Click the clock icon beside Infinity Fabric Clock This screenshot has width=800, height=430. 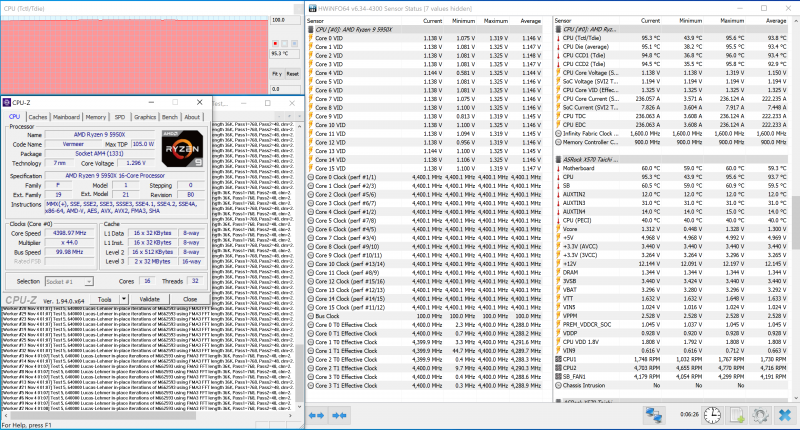pos(558,134)
